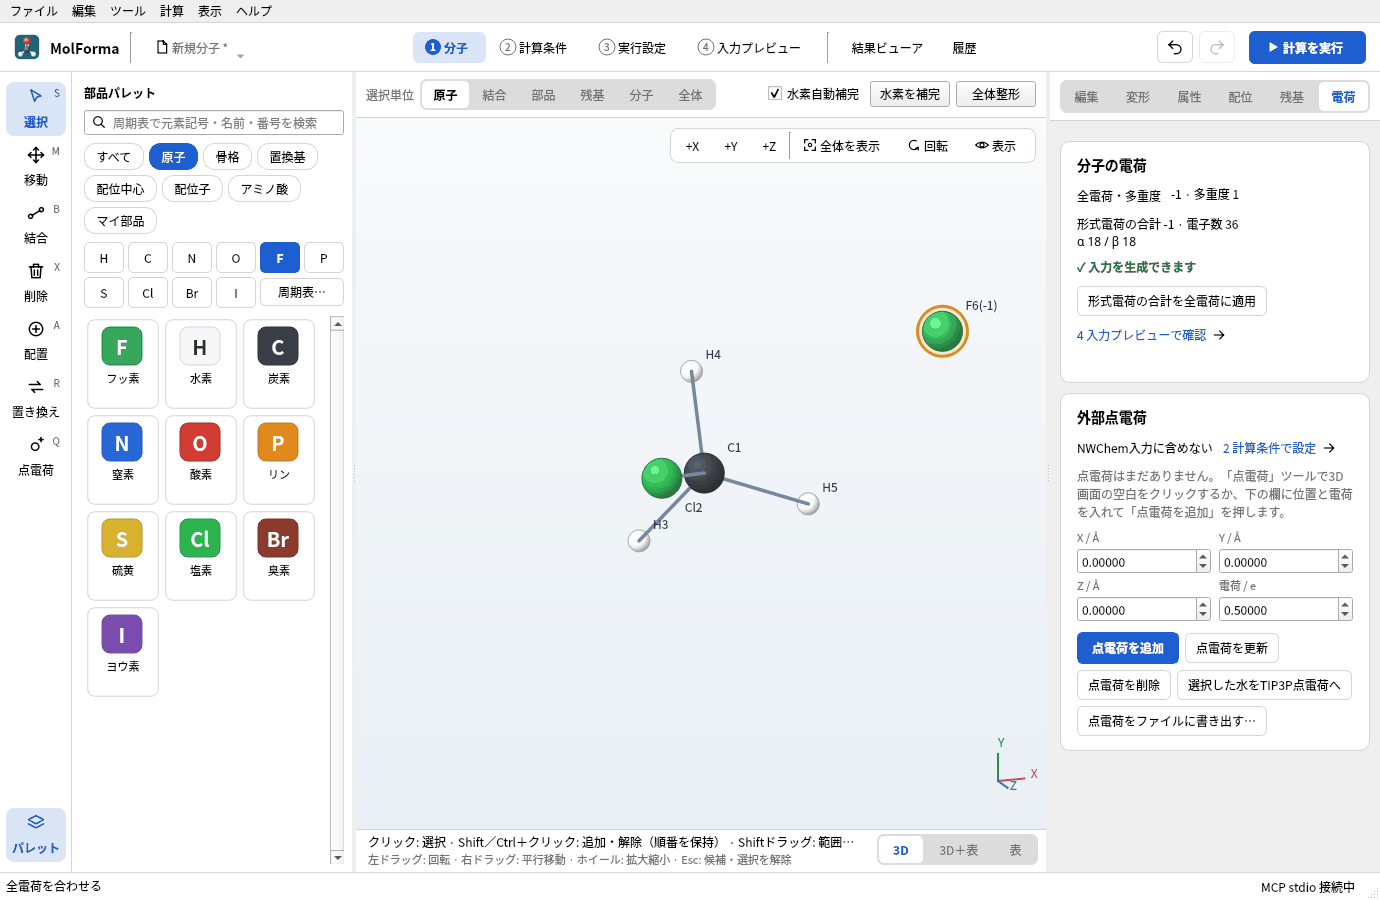Choose the 点電荷 point charge tool
This screenshot has width=1380, height=900.
[36, 456]
